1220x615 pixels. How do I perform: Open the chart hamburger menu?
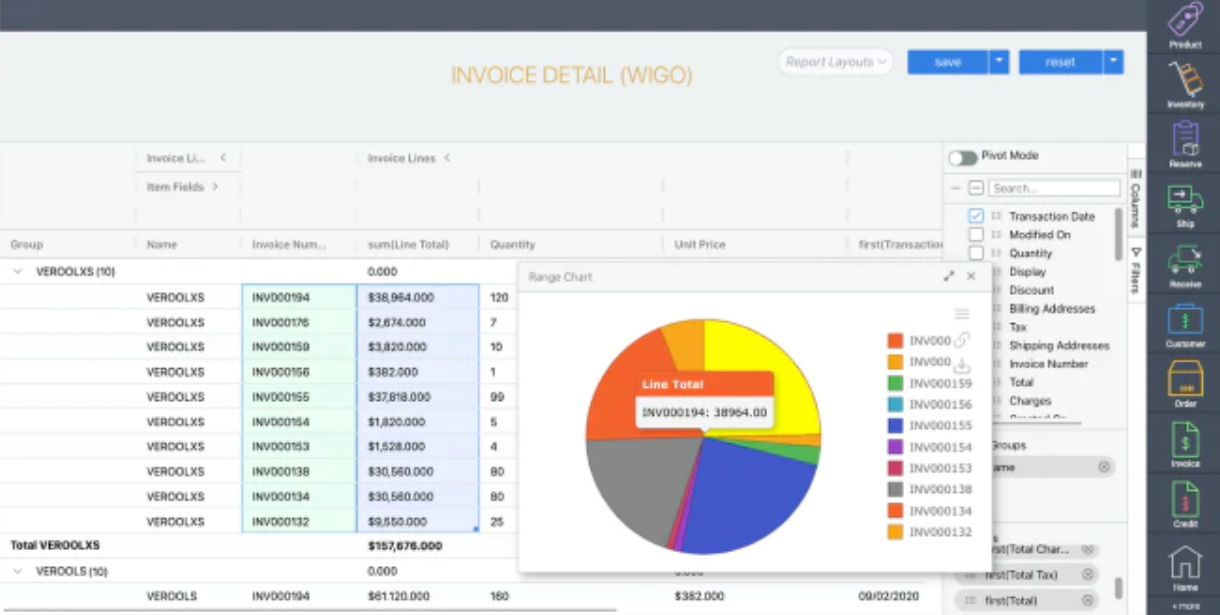point(962,314)
